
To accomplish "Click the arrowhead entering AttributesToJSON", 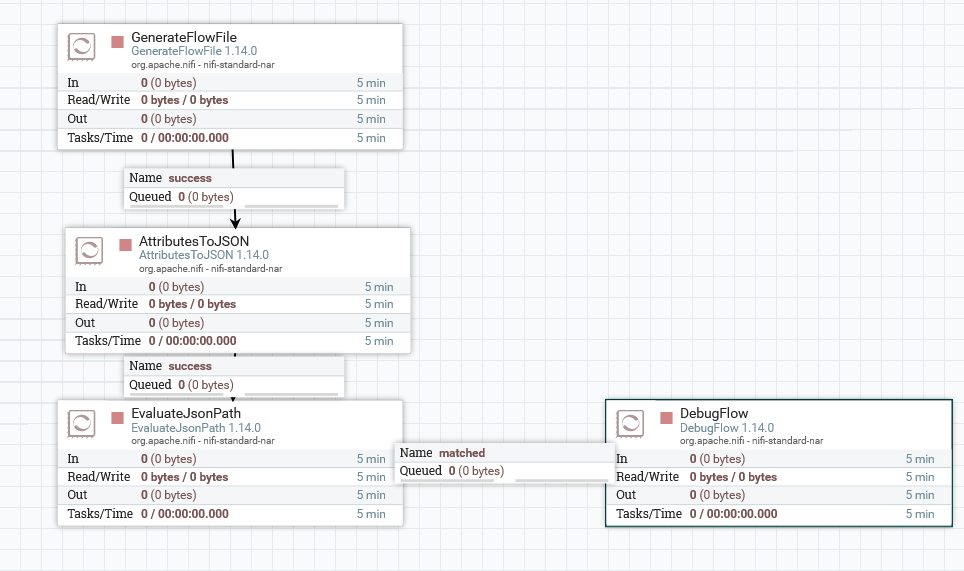I will click(x=235, y=222).
